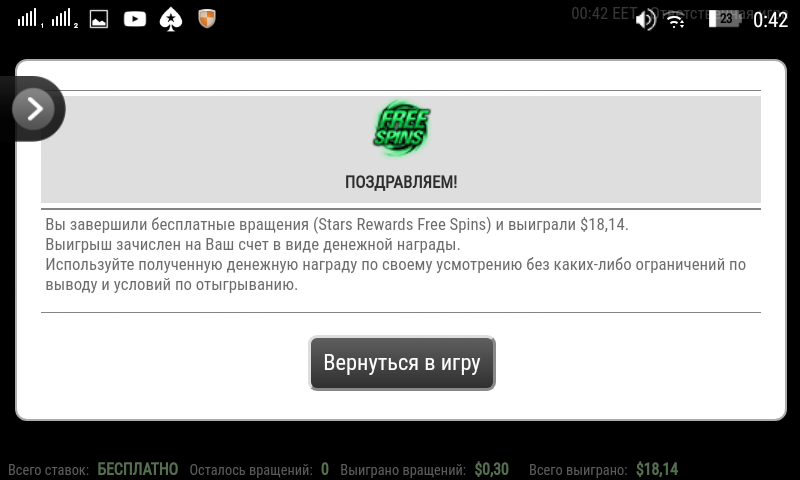Click the green Free Spins logo
The height and width of the screenshot is (480, 800).
tap(402, 128)
